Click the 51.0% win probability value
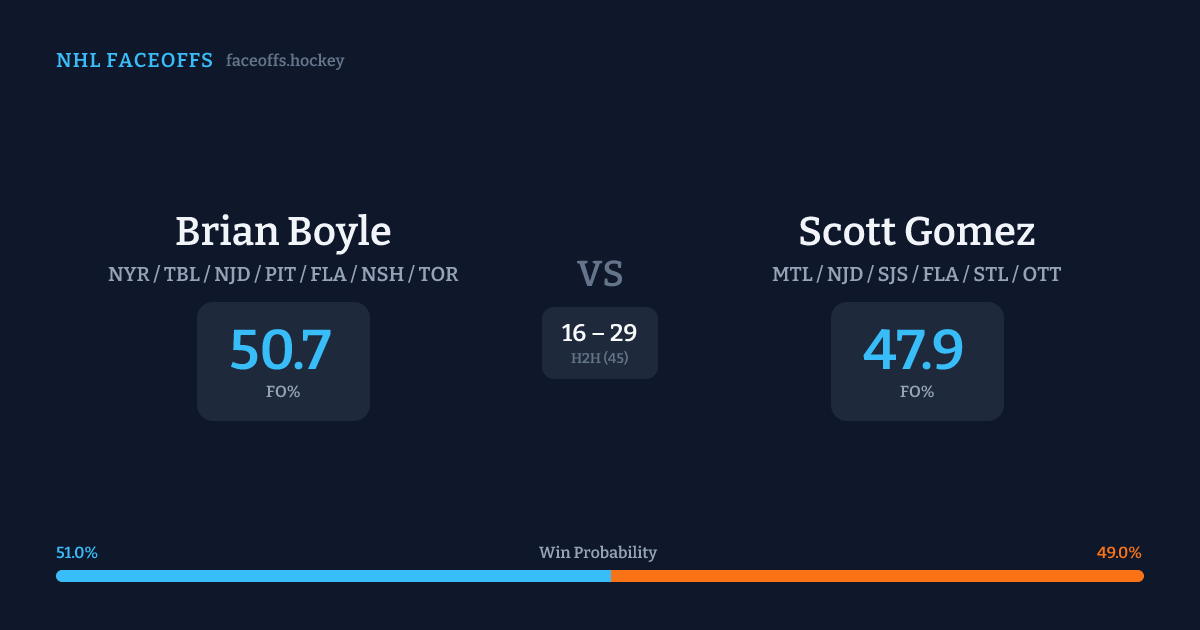The height and width of the screenshot is (630, 1200). coord(77,553)
